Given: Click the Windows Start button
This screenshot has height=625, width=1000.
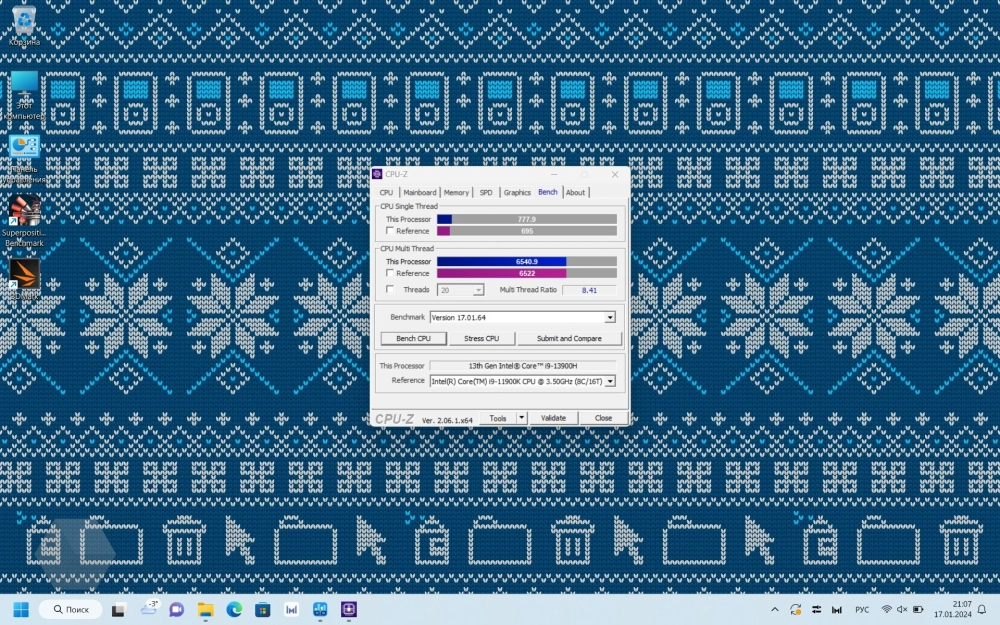Looking at the screenshot, I should click(20, 609).
